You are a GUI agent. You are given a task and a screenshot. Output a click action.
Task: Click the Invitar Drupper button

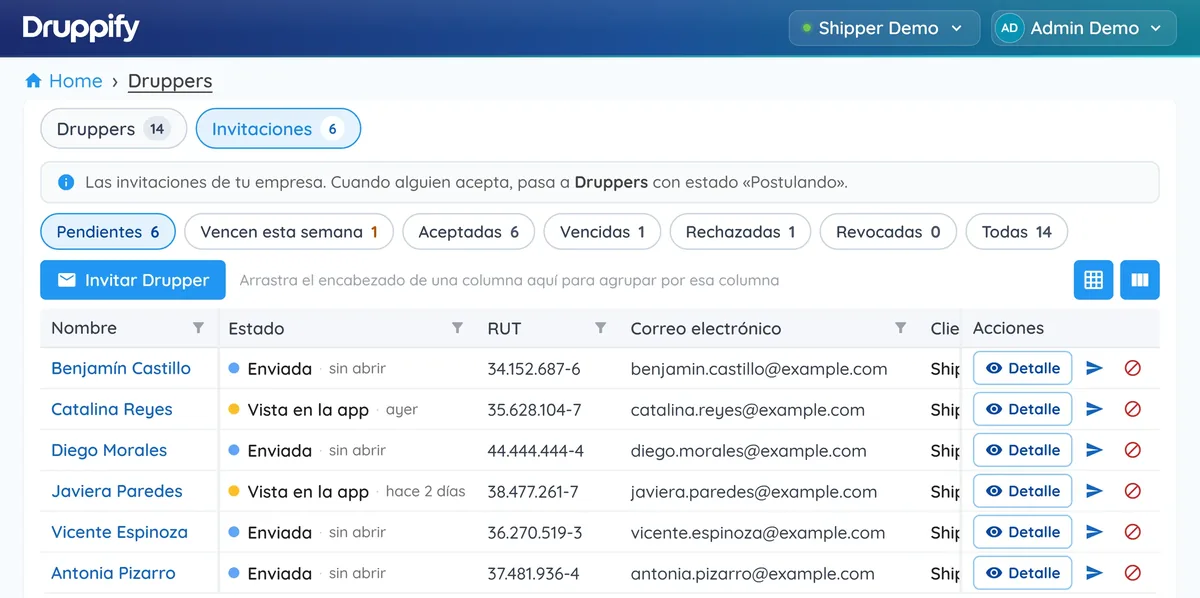(133, 280)
